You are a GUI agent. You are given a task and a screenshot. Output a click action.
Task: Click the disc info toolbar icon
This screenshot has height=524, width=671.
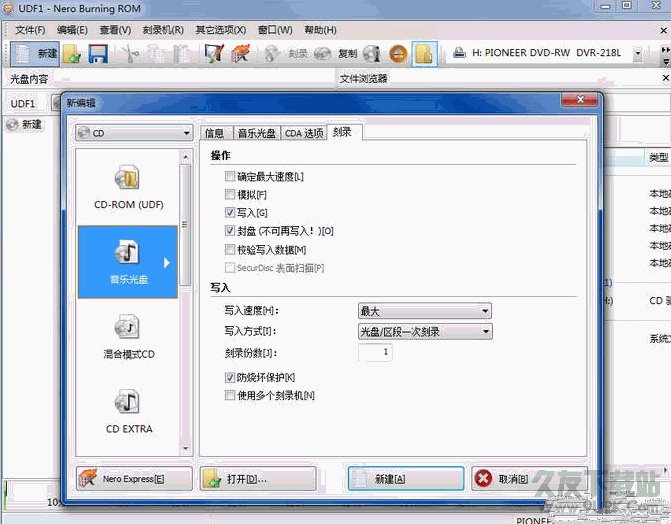point(372,54)
